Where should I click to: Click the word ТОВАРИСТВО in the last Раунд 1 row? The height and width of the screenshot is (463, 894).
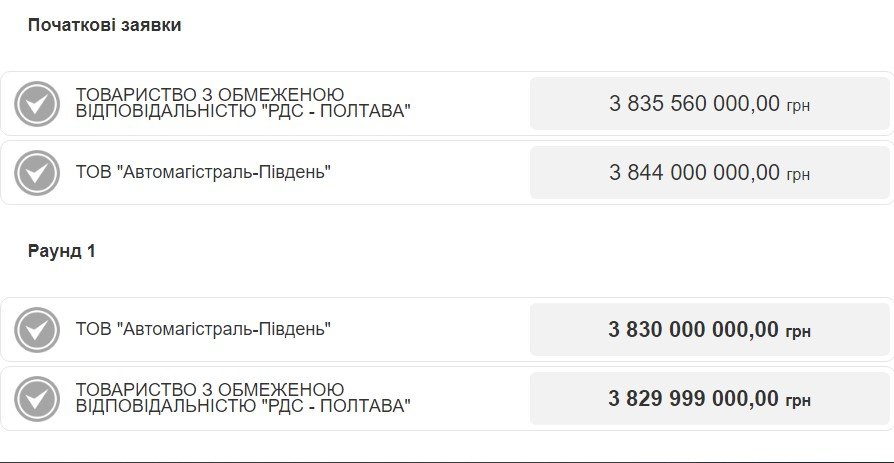pos(133,389)
